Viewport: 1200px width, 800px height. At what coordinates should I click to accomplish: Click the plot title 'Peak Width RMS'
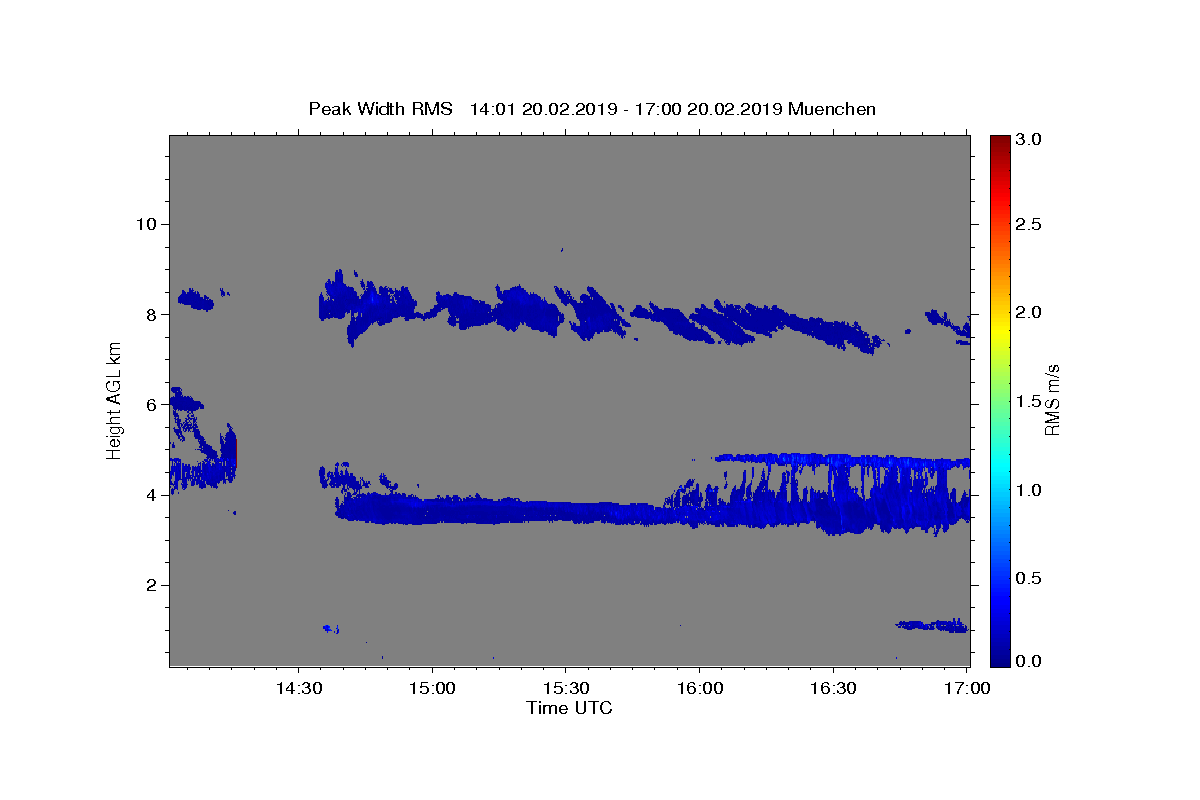(381, 109)
